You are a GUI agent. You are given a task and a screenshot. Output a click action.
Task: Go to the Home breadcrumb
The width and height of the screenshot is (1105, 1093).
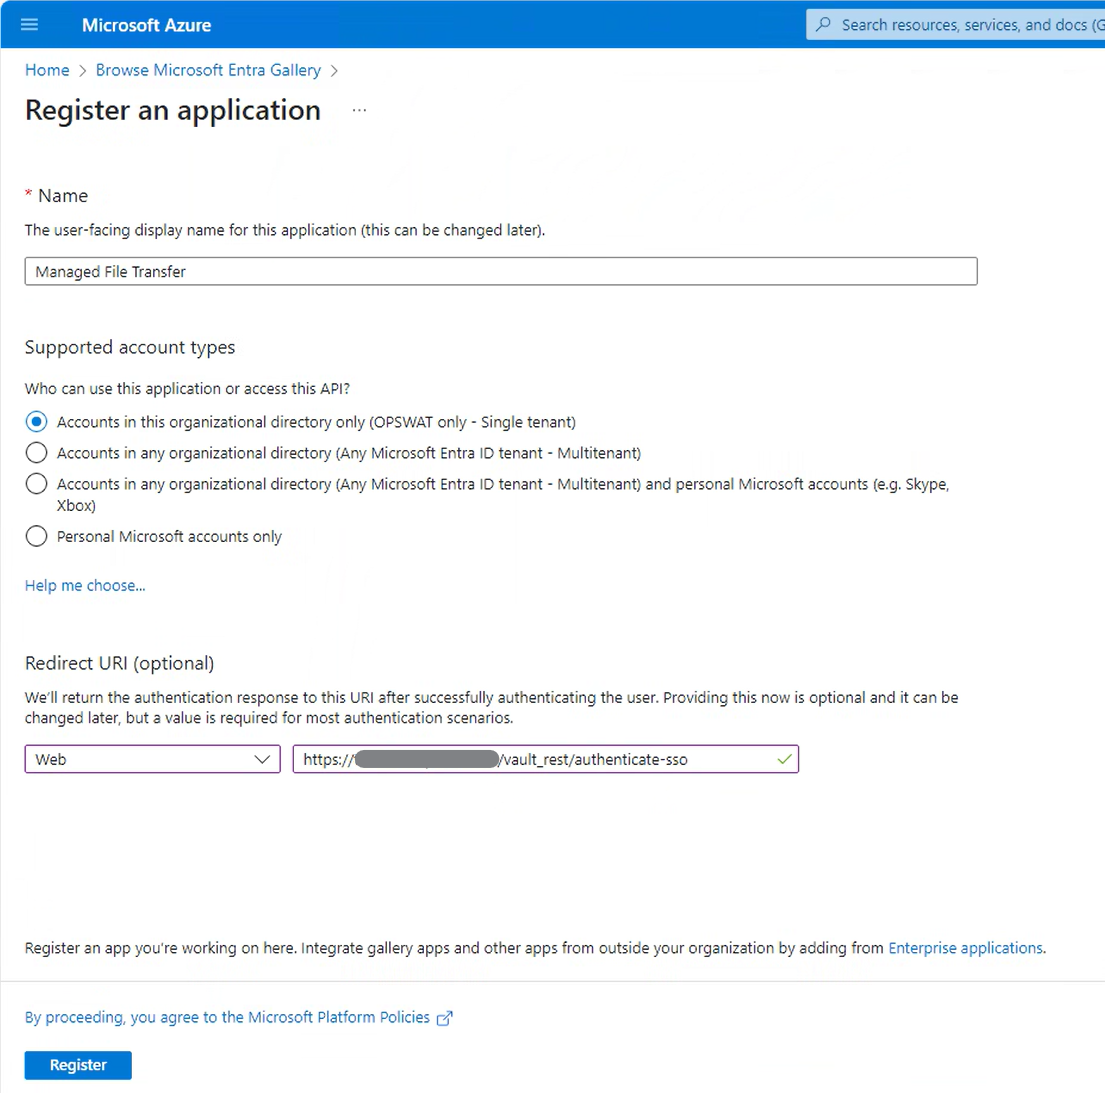click(x=47, y=70)
